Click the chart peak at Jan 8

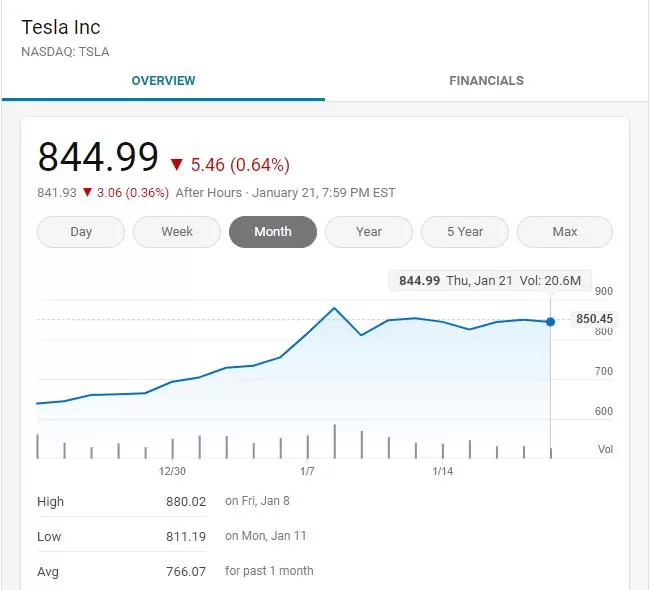pos(334,308)
